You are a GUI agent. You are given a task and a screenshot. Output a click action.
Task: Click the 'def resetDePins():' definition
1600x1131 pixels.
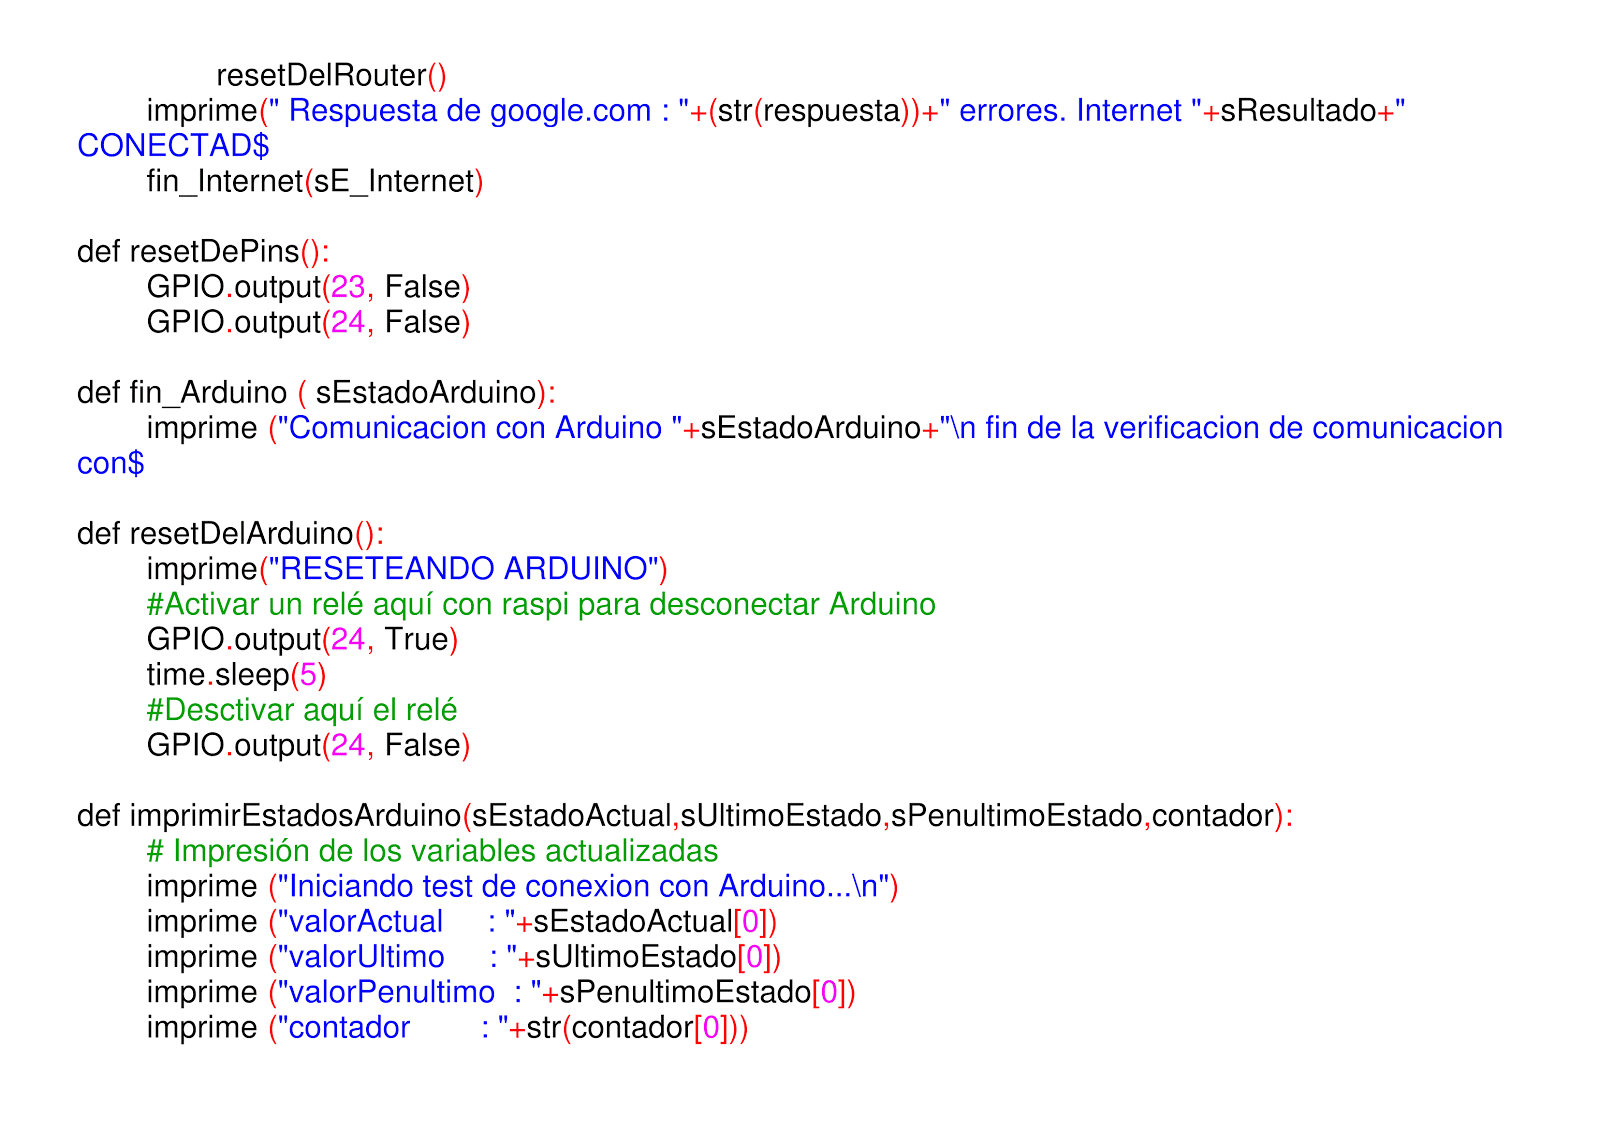click(203, 252)
